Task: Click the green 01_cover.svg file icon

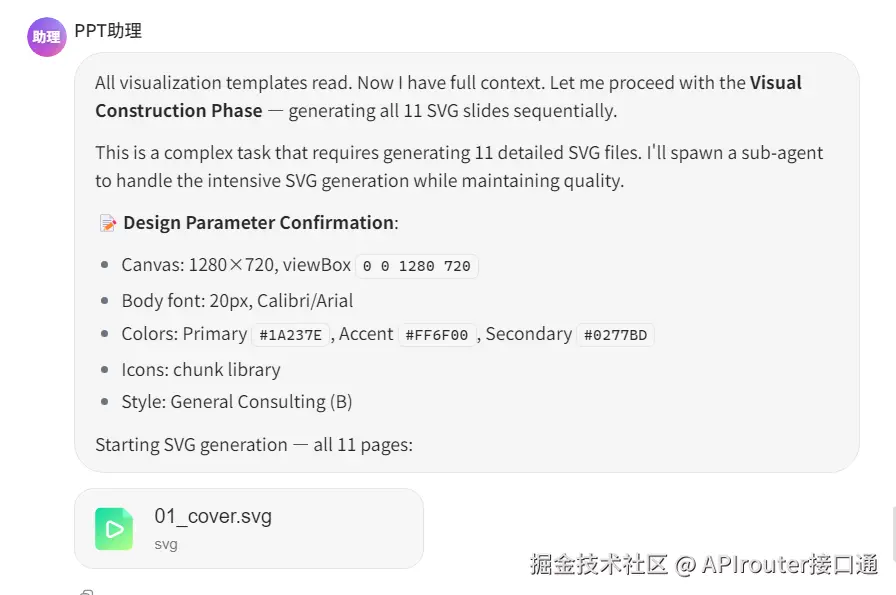Action: click(114, 529)
